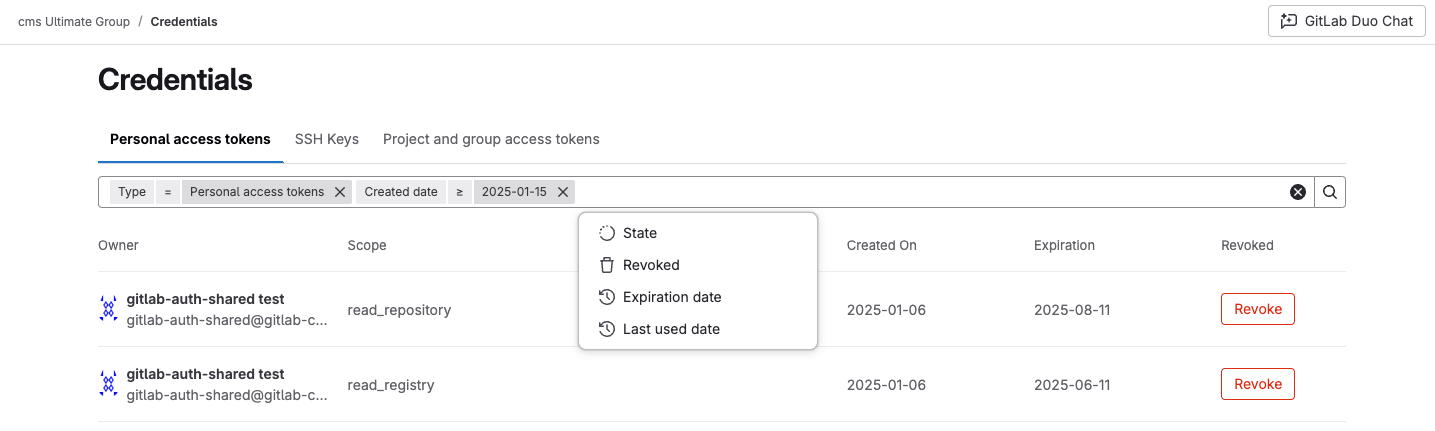Image resolution: width=1435 pixels, height=431 pixels.
Task: Revoke the read_registry token
Action: pos(1258,384)
